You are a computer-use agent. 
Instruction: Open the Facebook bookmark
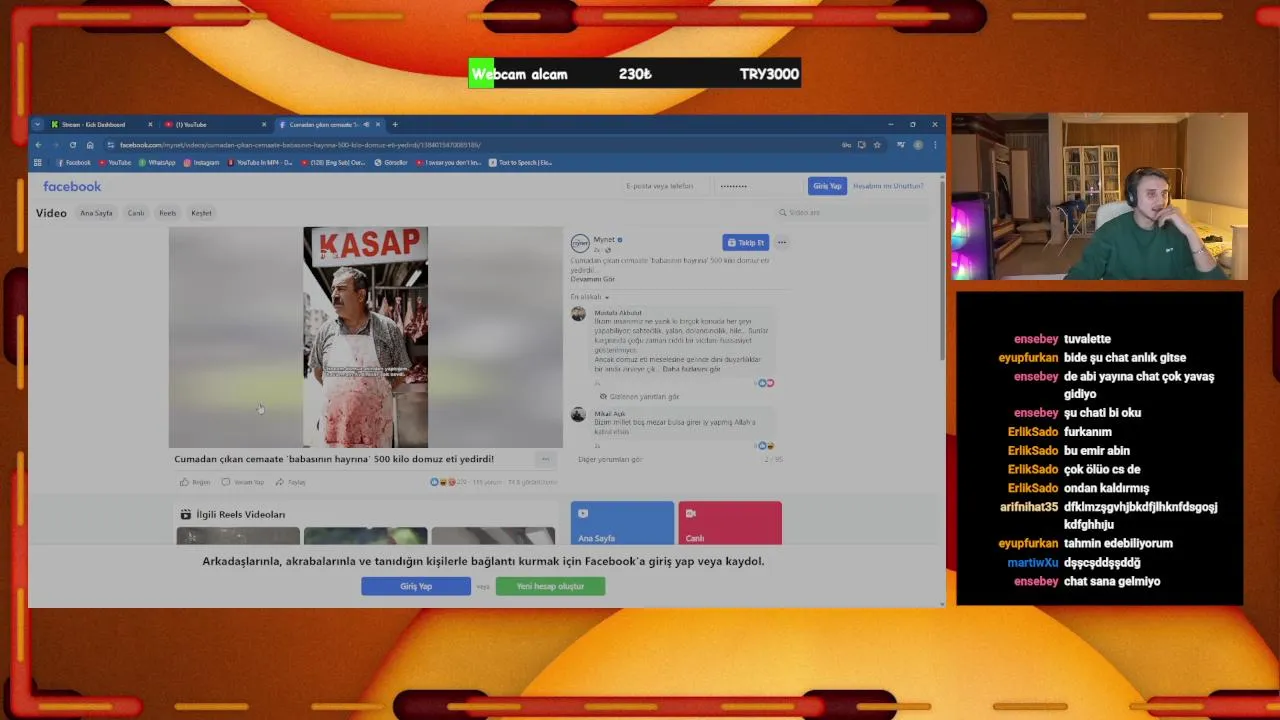73,162
